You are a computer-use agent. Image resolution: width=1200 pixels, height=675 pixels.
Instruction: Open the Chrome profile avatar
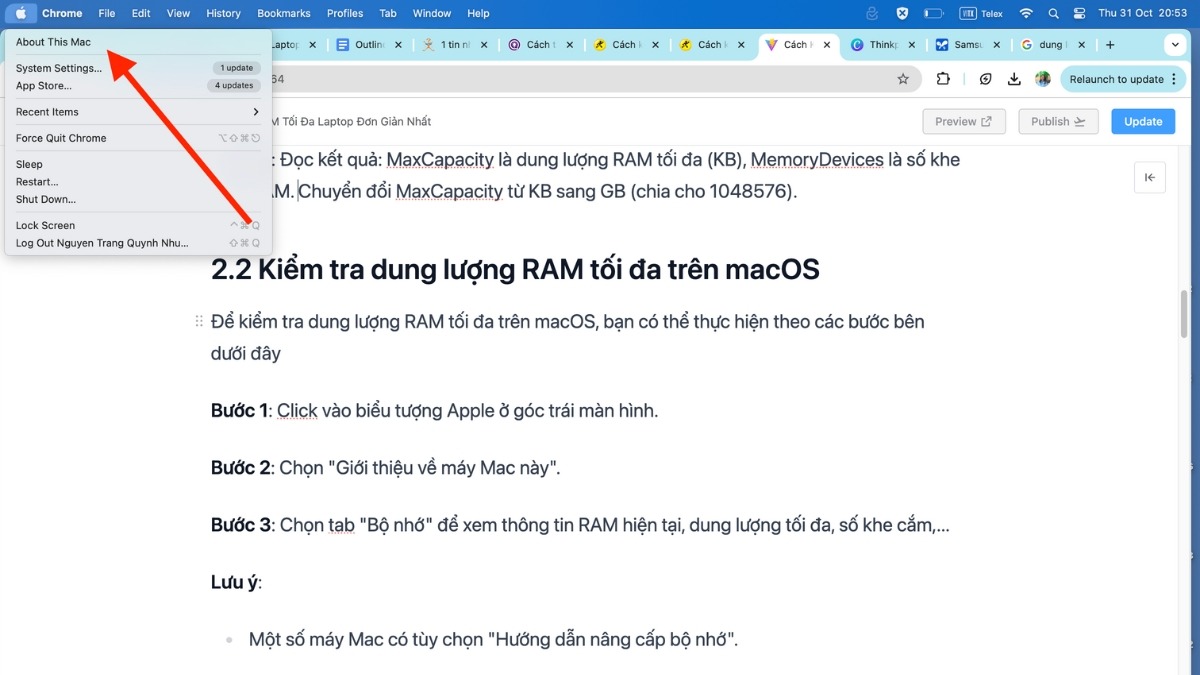coord(1043,79)
